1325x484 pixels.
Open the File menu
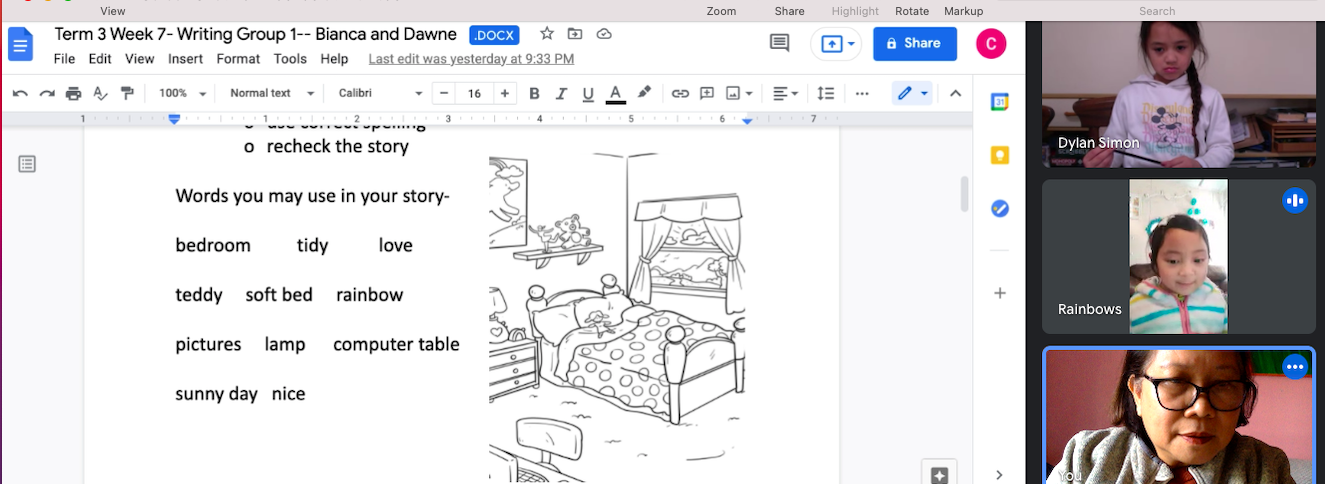[x=64, y=59]
